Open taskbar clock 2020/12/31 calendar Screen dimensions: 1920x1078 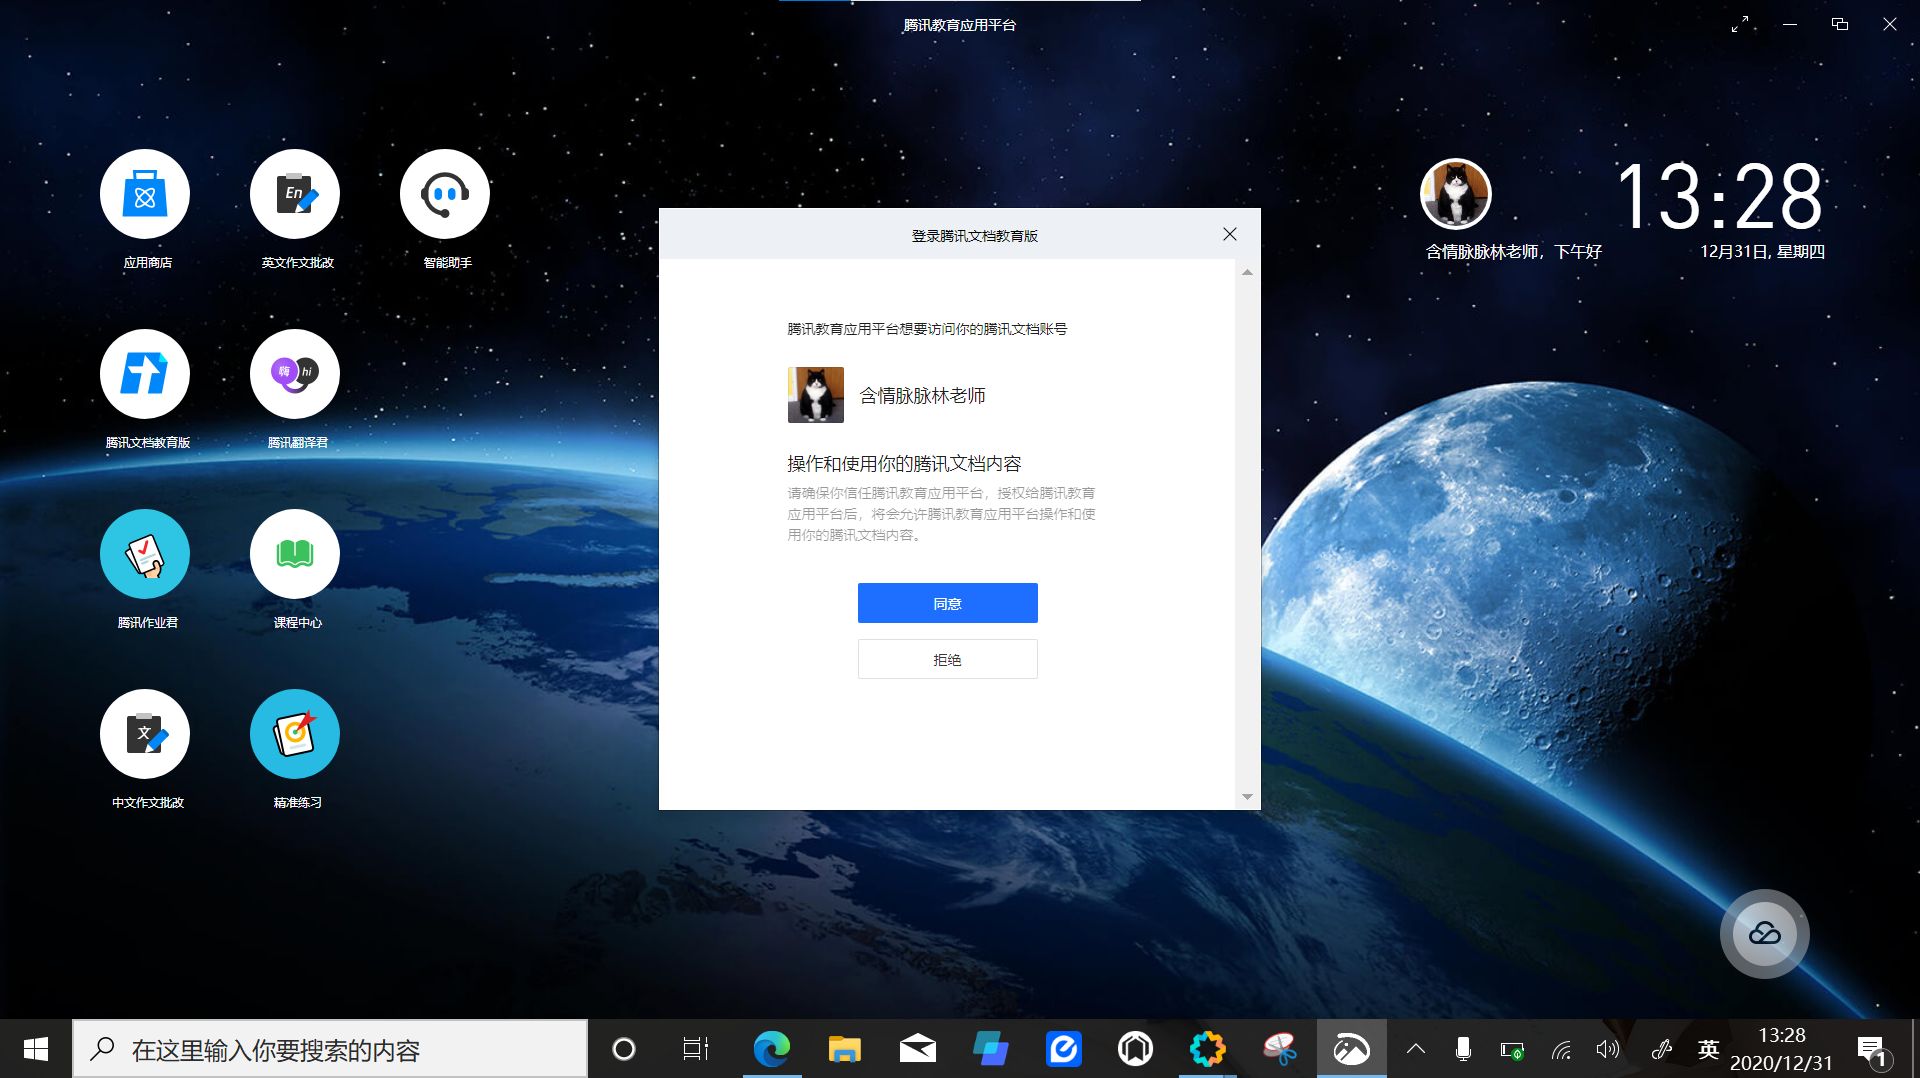[1782, 1049]
